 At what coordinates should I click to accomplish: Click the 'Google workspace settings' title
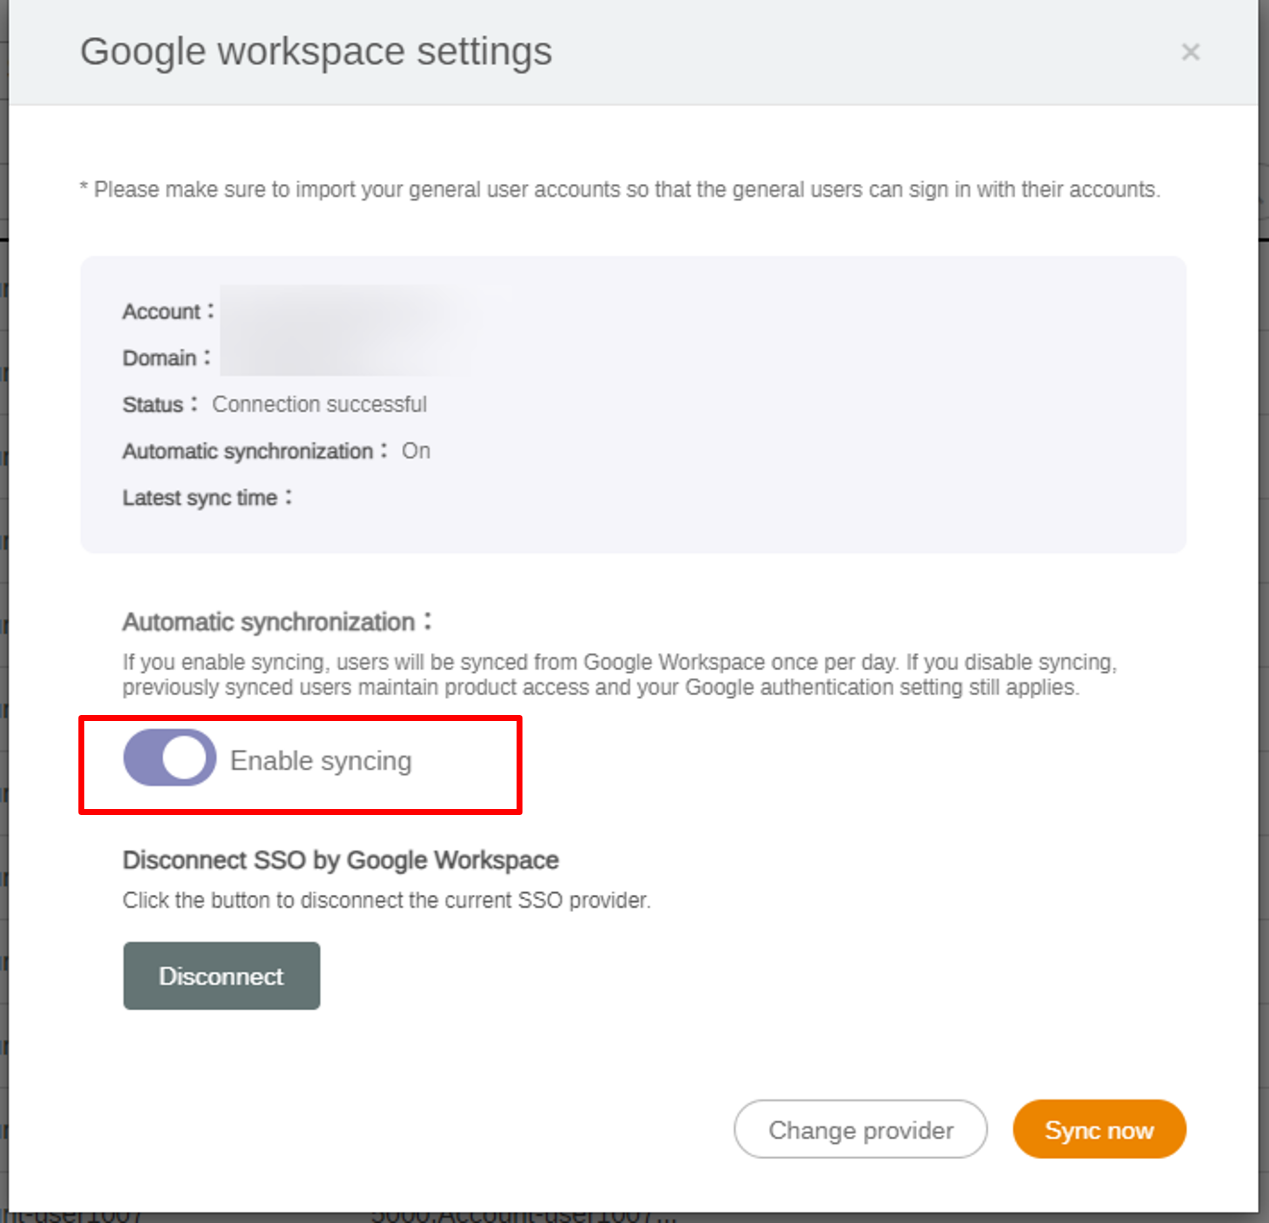(x=316, y=51)
